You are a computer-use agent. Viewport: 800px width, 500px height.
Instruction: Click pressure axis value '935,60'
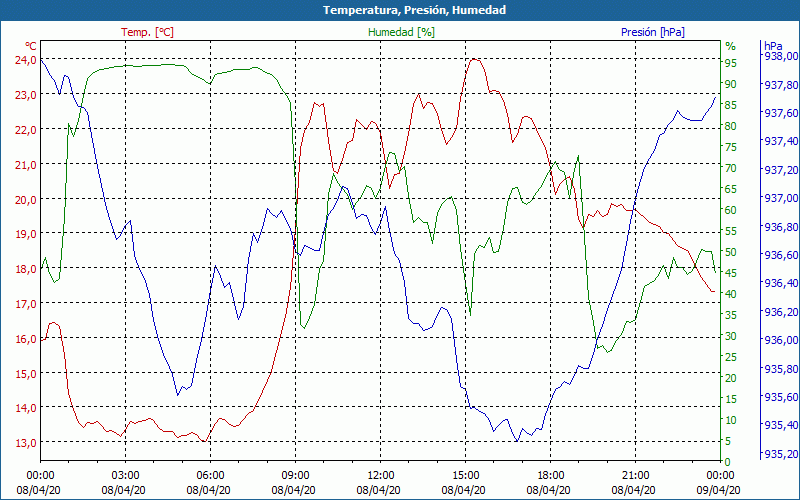coord(782,396)
